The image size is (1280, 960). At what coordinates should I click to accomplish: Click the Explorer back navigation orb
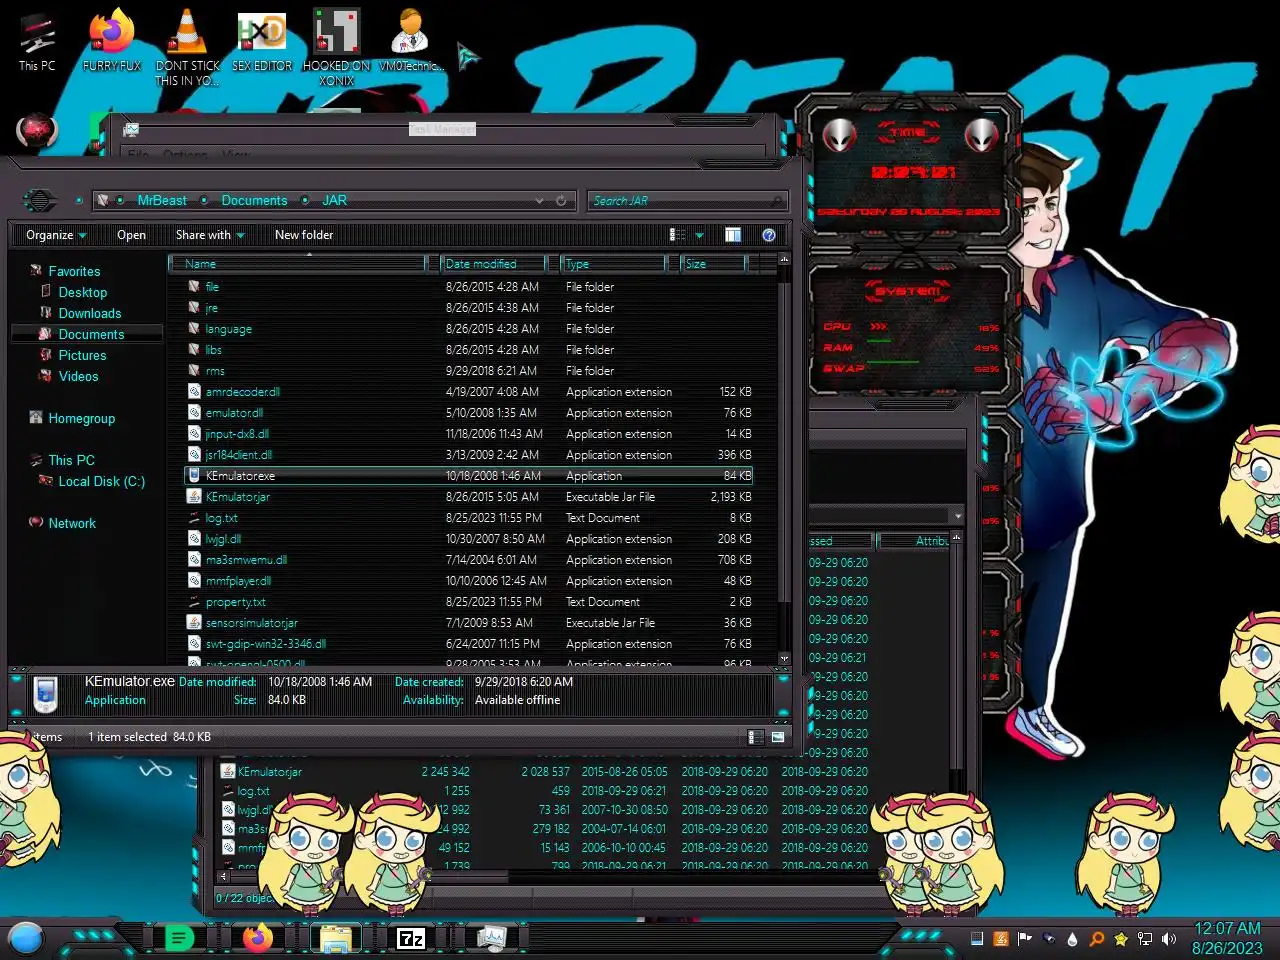coord(39,200)
